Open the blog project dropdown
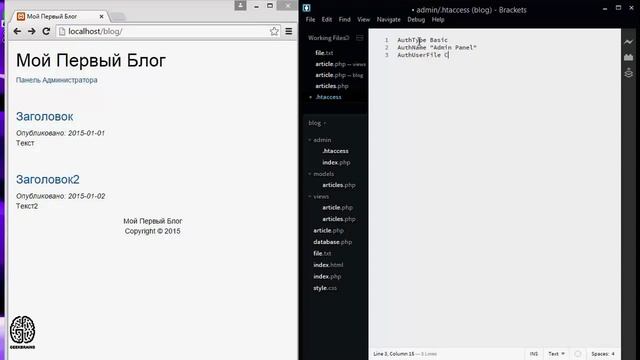The width and height of the screenshot is (640, 360). [317, 123]
